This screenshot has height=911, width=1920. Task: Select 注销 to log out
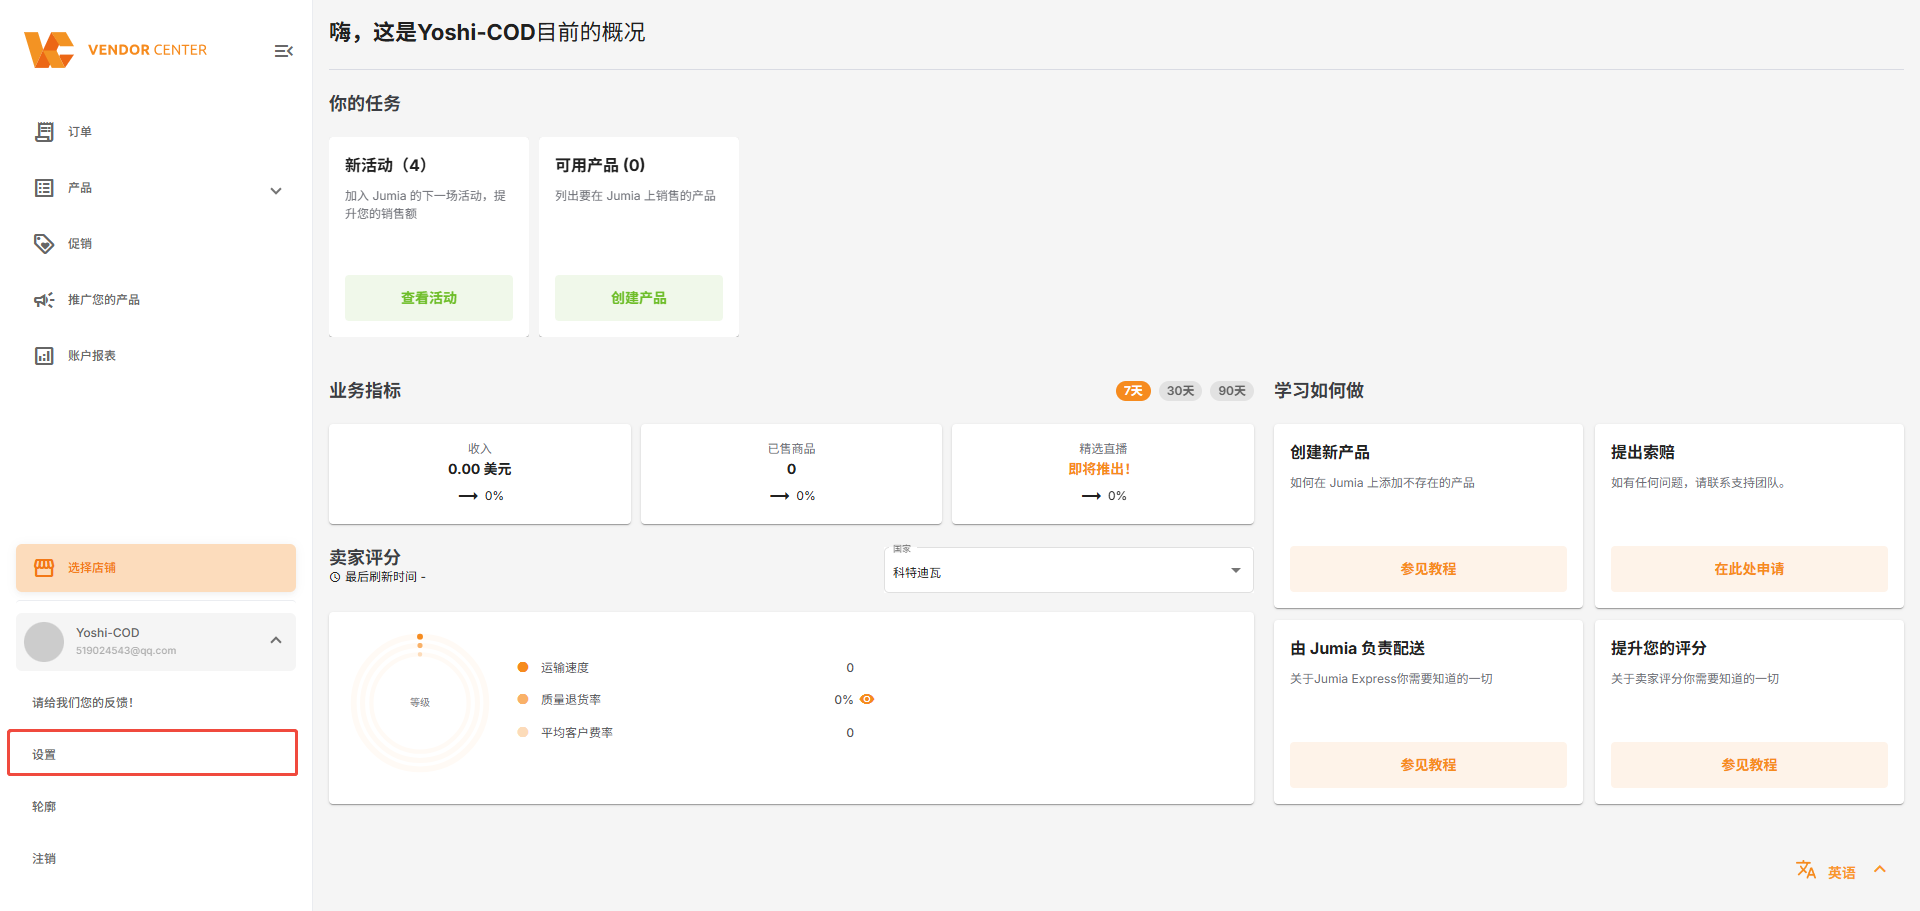tap(44, 859)
